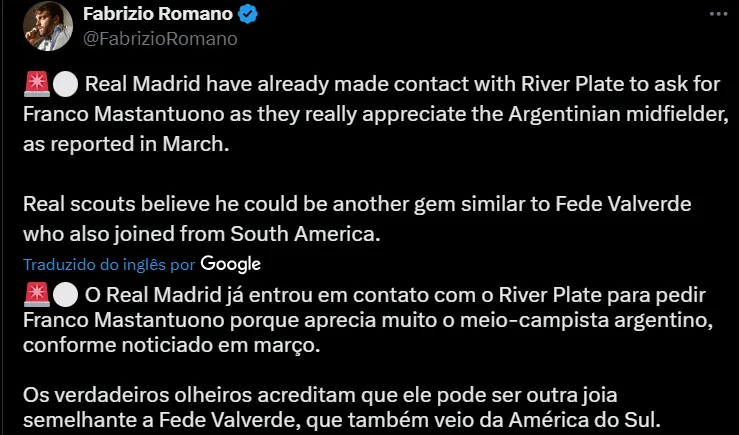Image resolution: width=739 pixels, height=435 pixels.
Task: Click the white circle emoji in English tweet
Action: pos(62,86)
